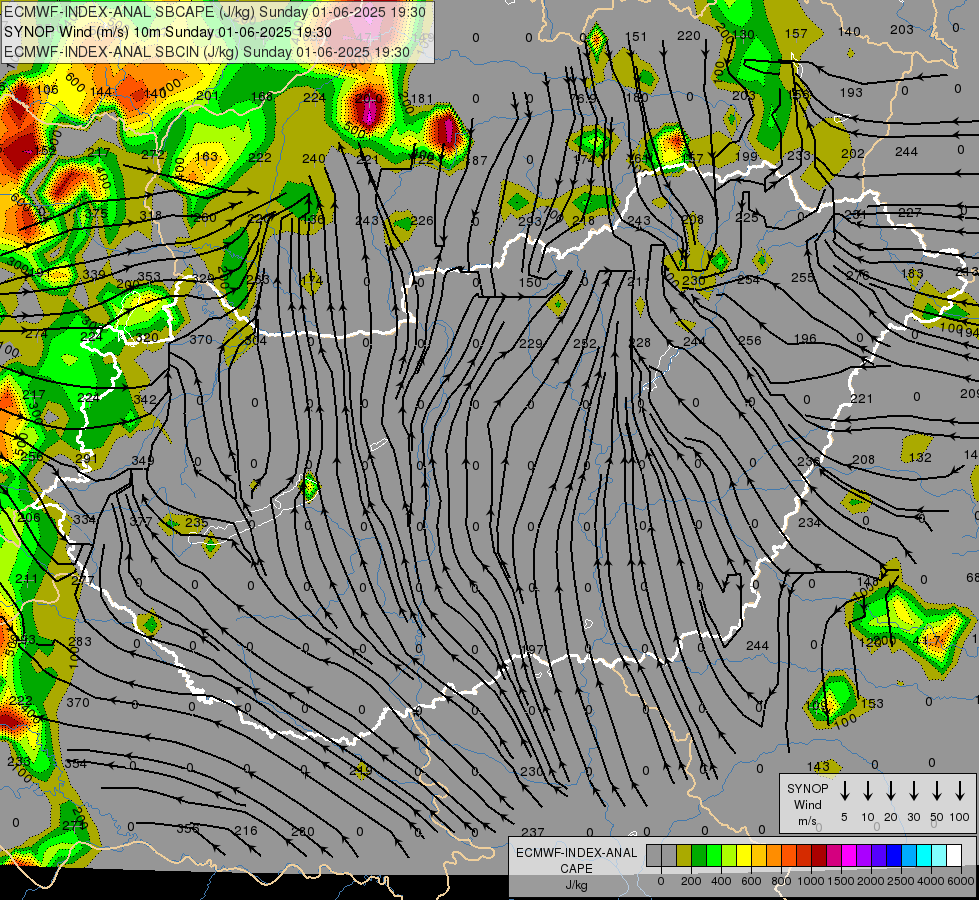Click the map value 196
Image resolution: width=979 pixels, height=900 pixels.
click(x=805, y=339)
